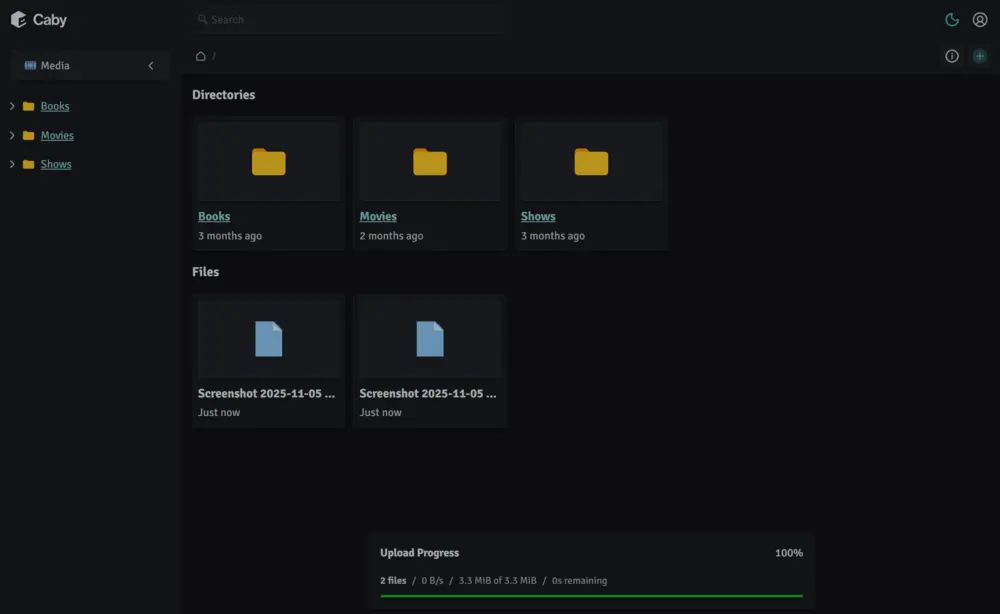Open Movies link in sidebar
The width and height of the screenshot is (1000, 614).
point(57,135)
